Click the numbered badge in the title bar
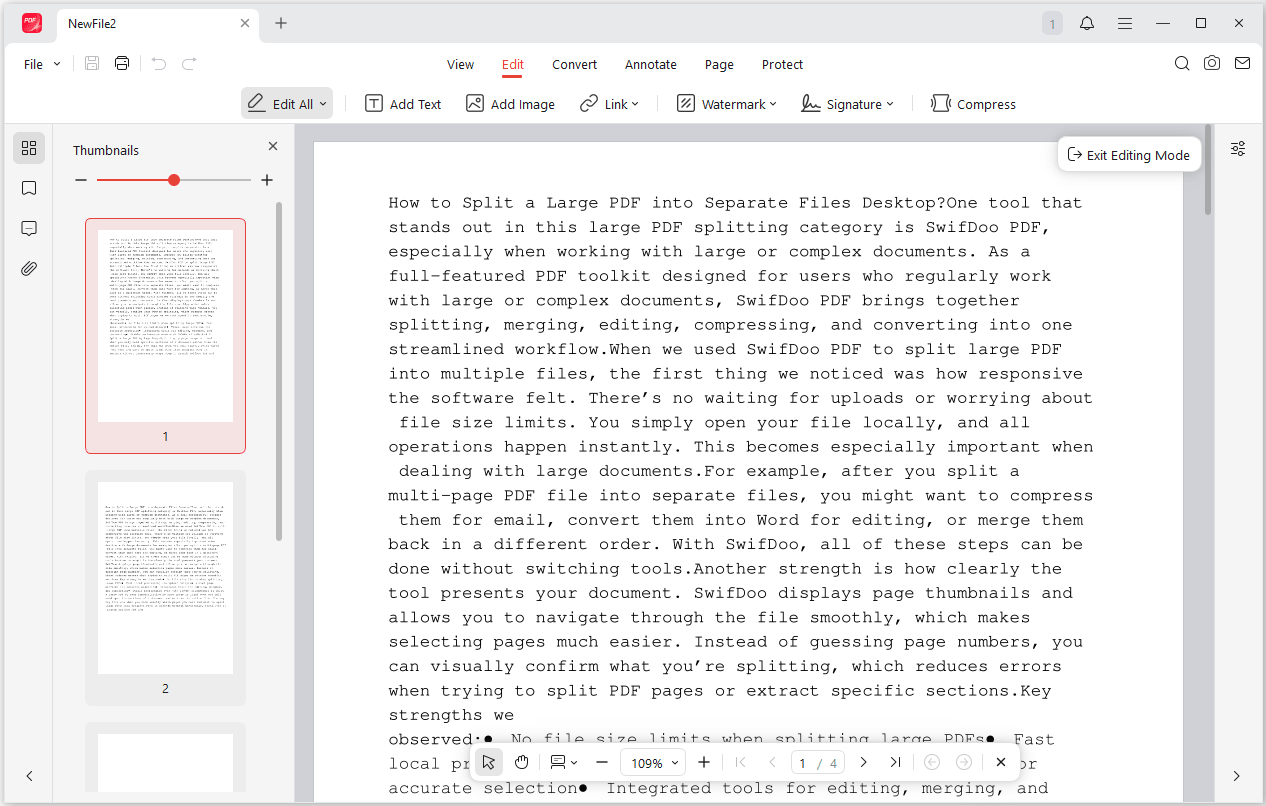The image size is (1266, 806). pos(1052,23)
